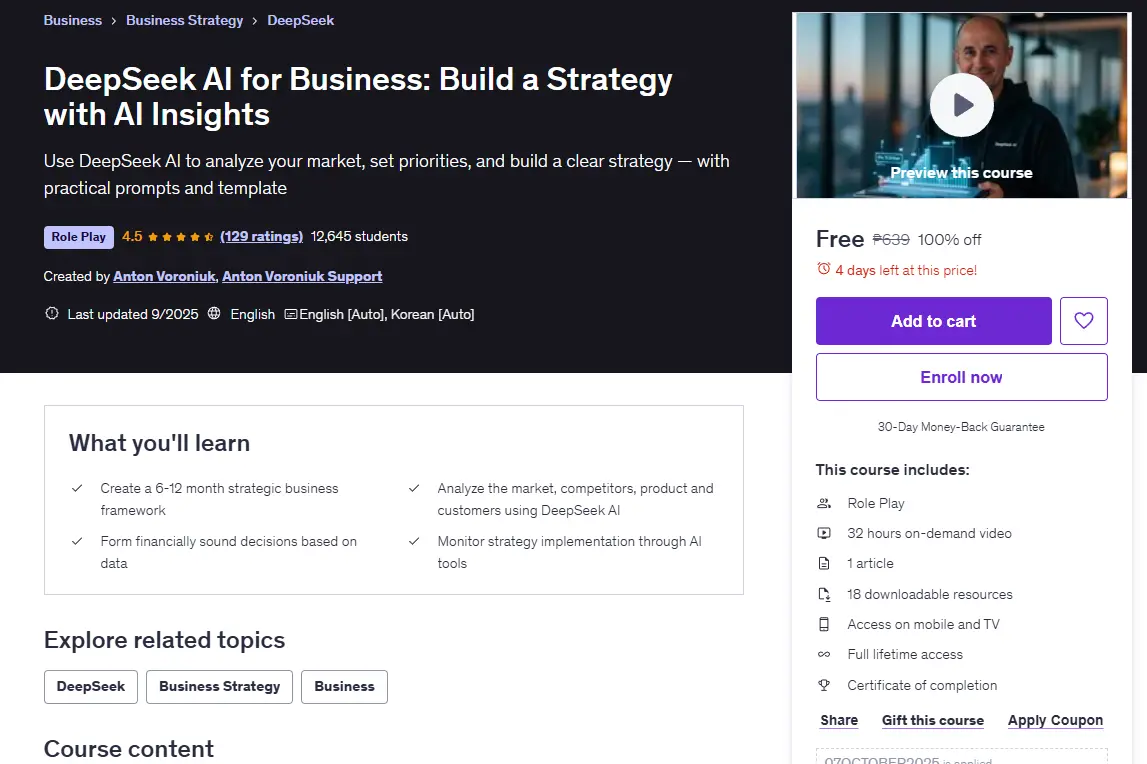Click the Share link

[839, 720]
